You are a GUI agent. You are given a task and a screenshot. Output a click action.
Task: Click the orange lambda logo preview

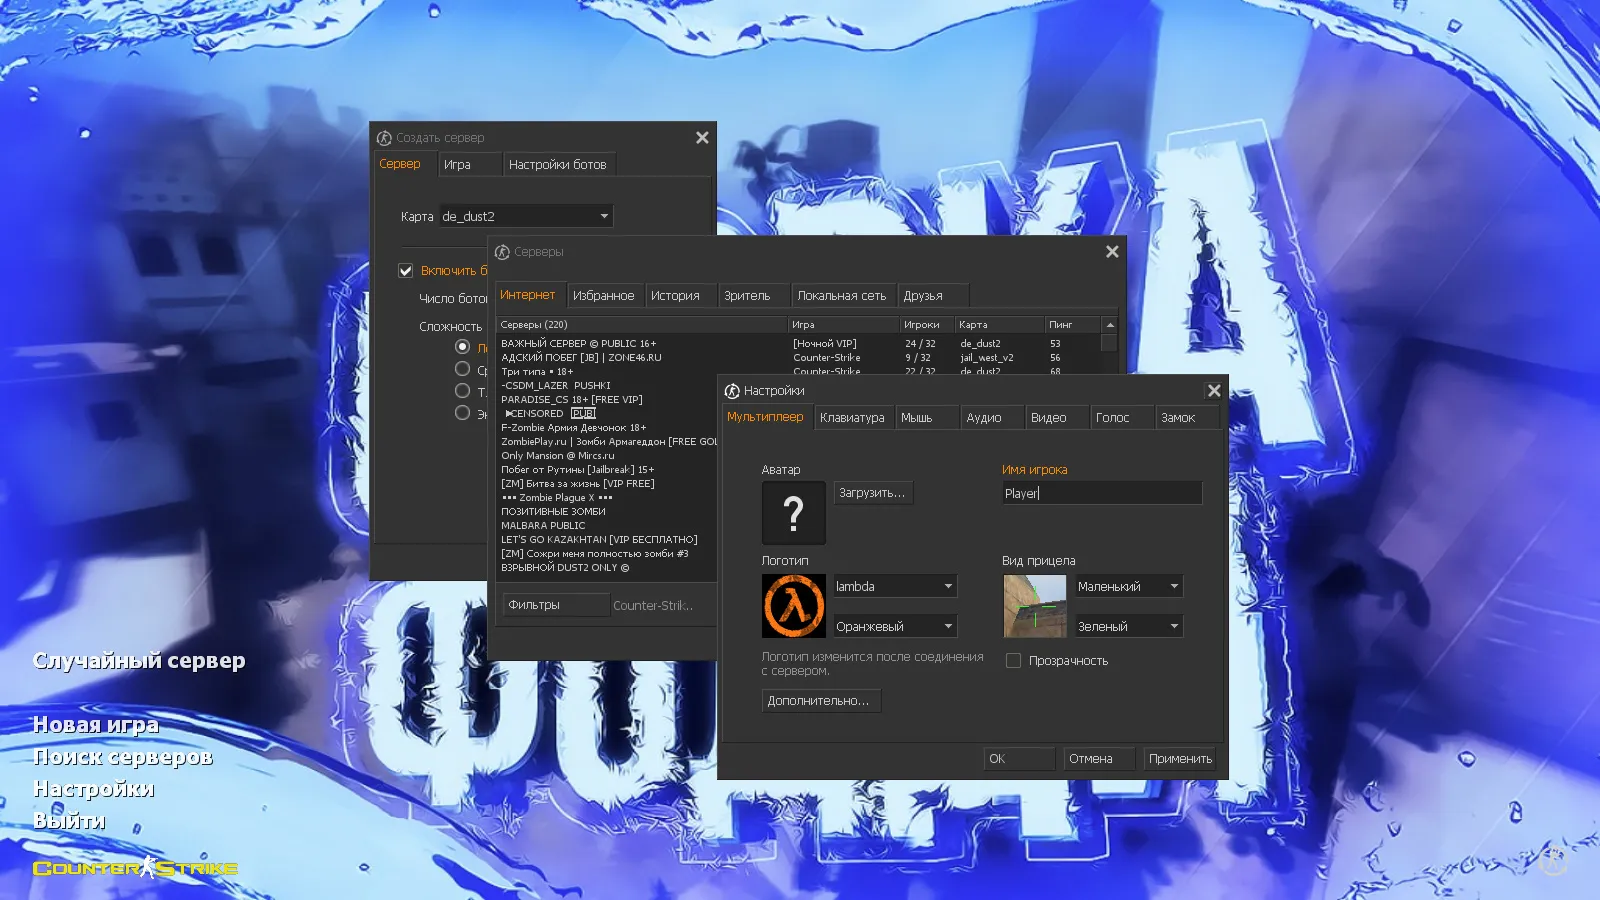pos(792,605)
